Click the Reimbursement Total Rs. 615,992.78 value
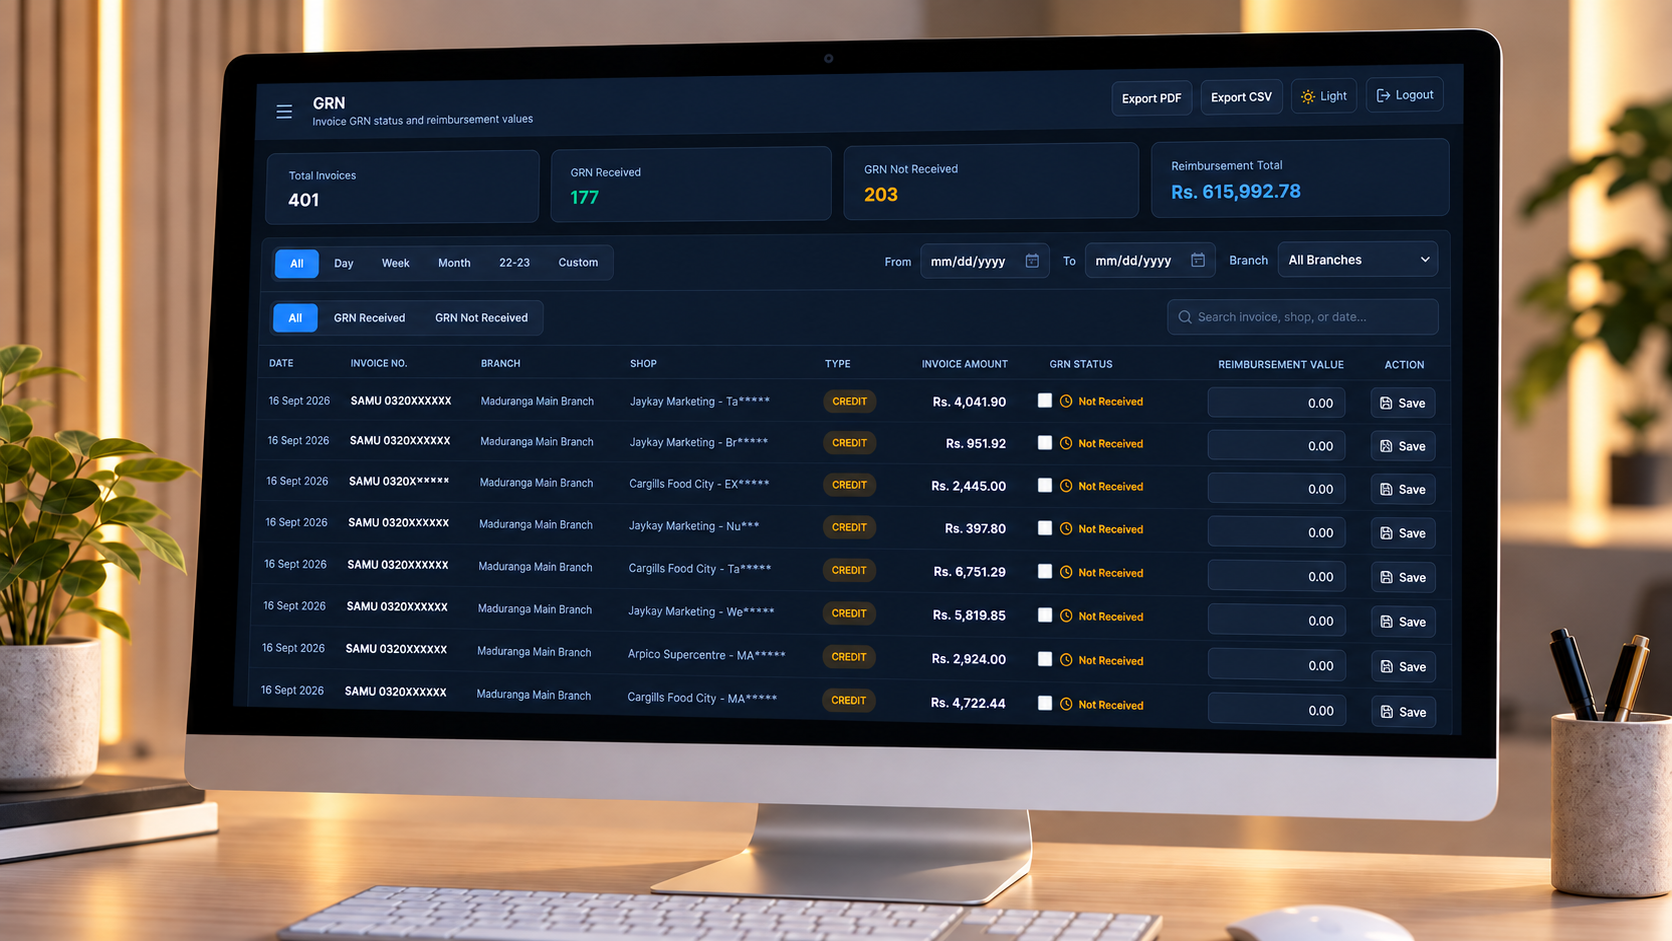This screenshot has width=1672, height=941. click(1236, 191)
